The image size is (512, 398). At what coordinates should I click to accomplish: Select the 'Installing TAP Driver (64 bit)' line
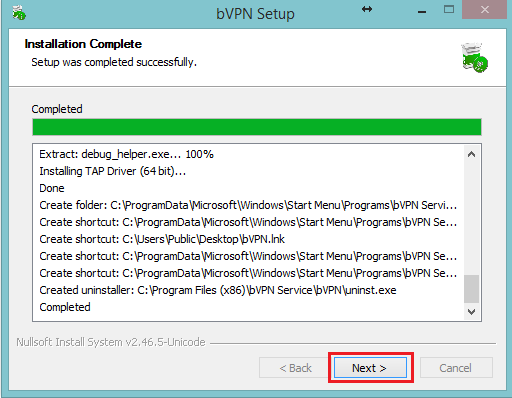[113, 171]
